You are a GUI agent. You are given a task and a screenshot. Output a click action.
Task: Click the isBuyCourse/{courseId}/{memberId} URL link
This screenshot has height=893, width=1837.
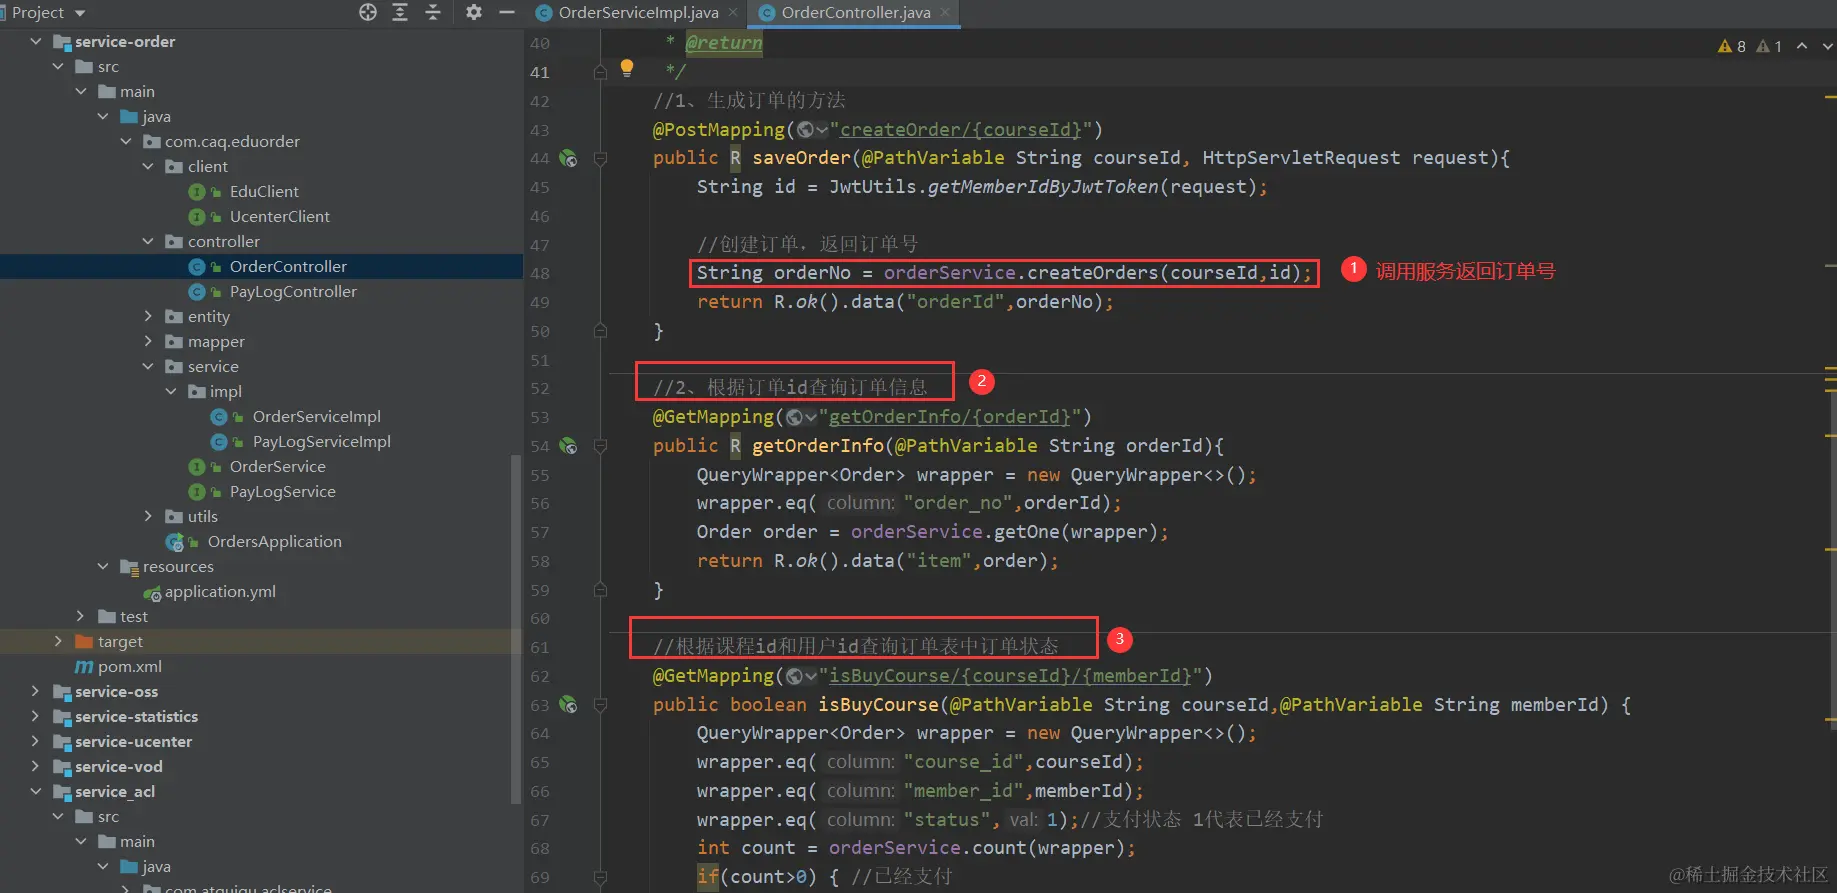[1009, 676]
